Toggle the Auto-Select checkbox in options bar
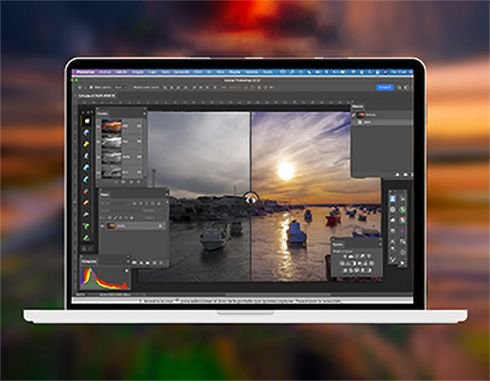 [91, 87]
